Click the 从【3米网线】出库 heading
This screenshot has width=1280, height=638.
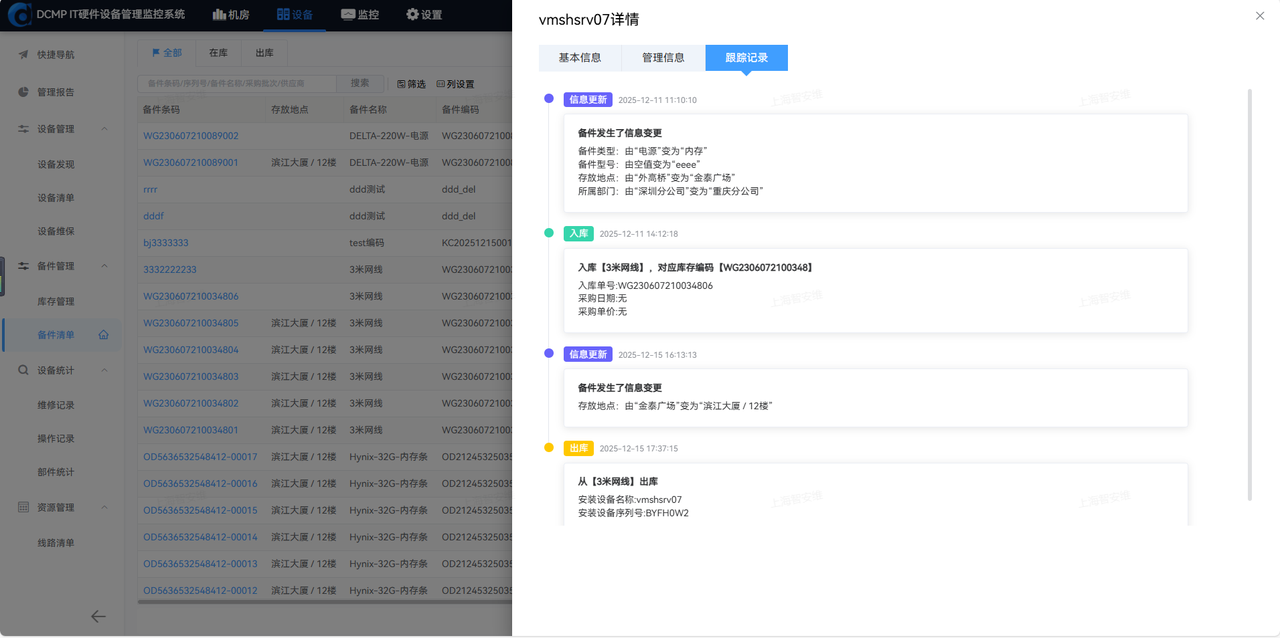pyautogui.click(x=618, y=482)
